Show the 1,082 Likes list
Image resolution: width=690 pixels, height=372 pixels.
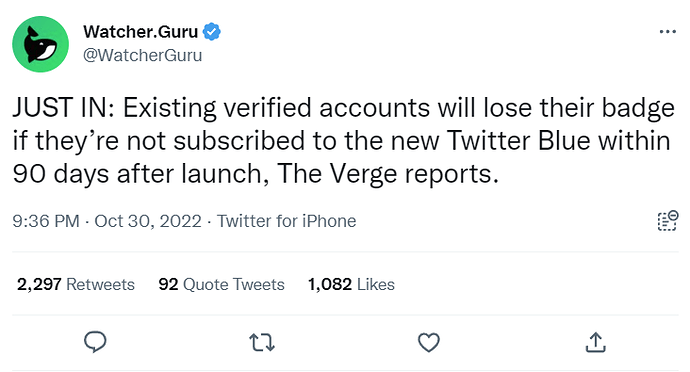point(351,284)
